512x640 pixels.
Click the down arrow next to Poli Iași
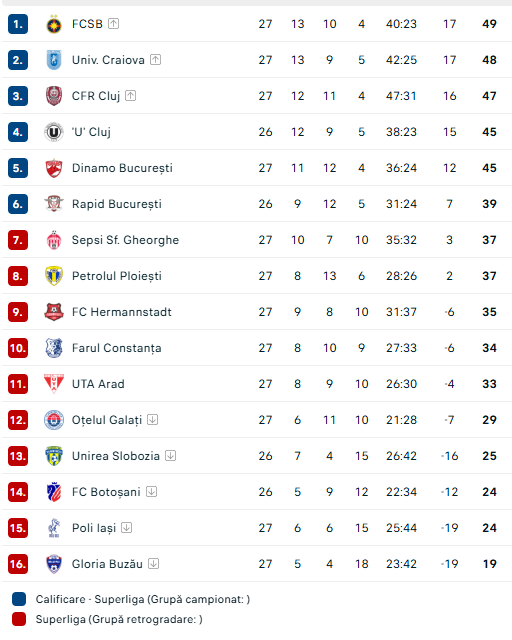[127, 527]
